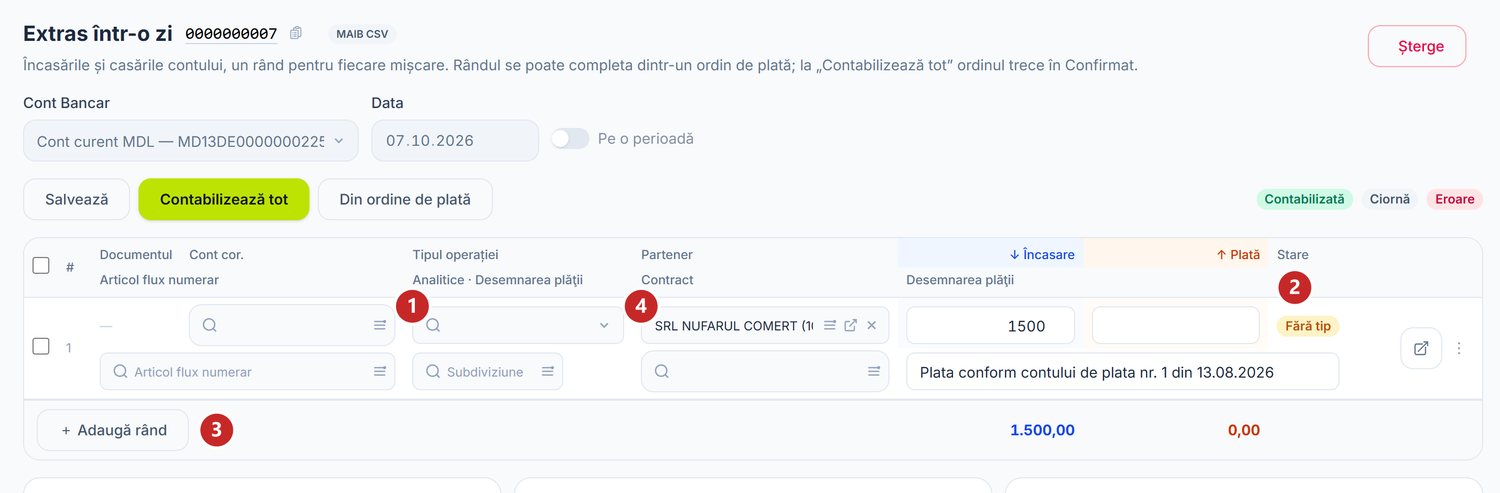Open row 1 more options menu
The height and width of the screenshot is (493, 1500).
1459,348
